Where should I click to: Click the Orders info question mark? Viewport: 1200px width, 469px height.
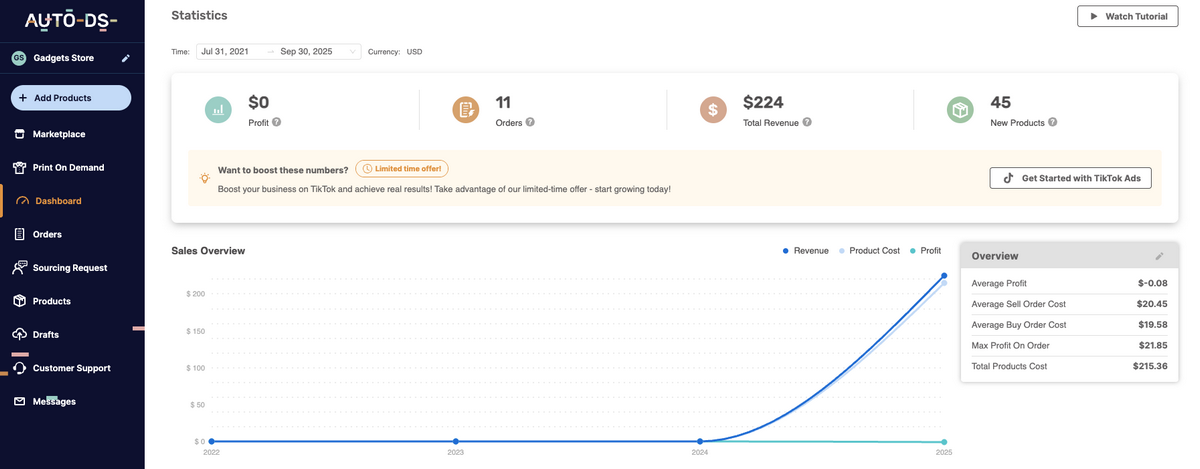[530, 123]
